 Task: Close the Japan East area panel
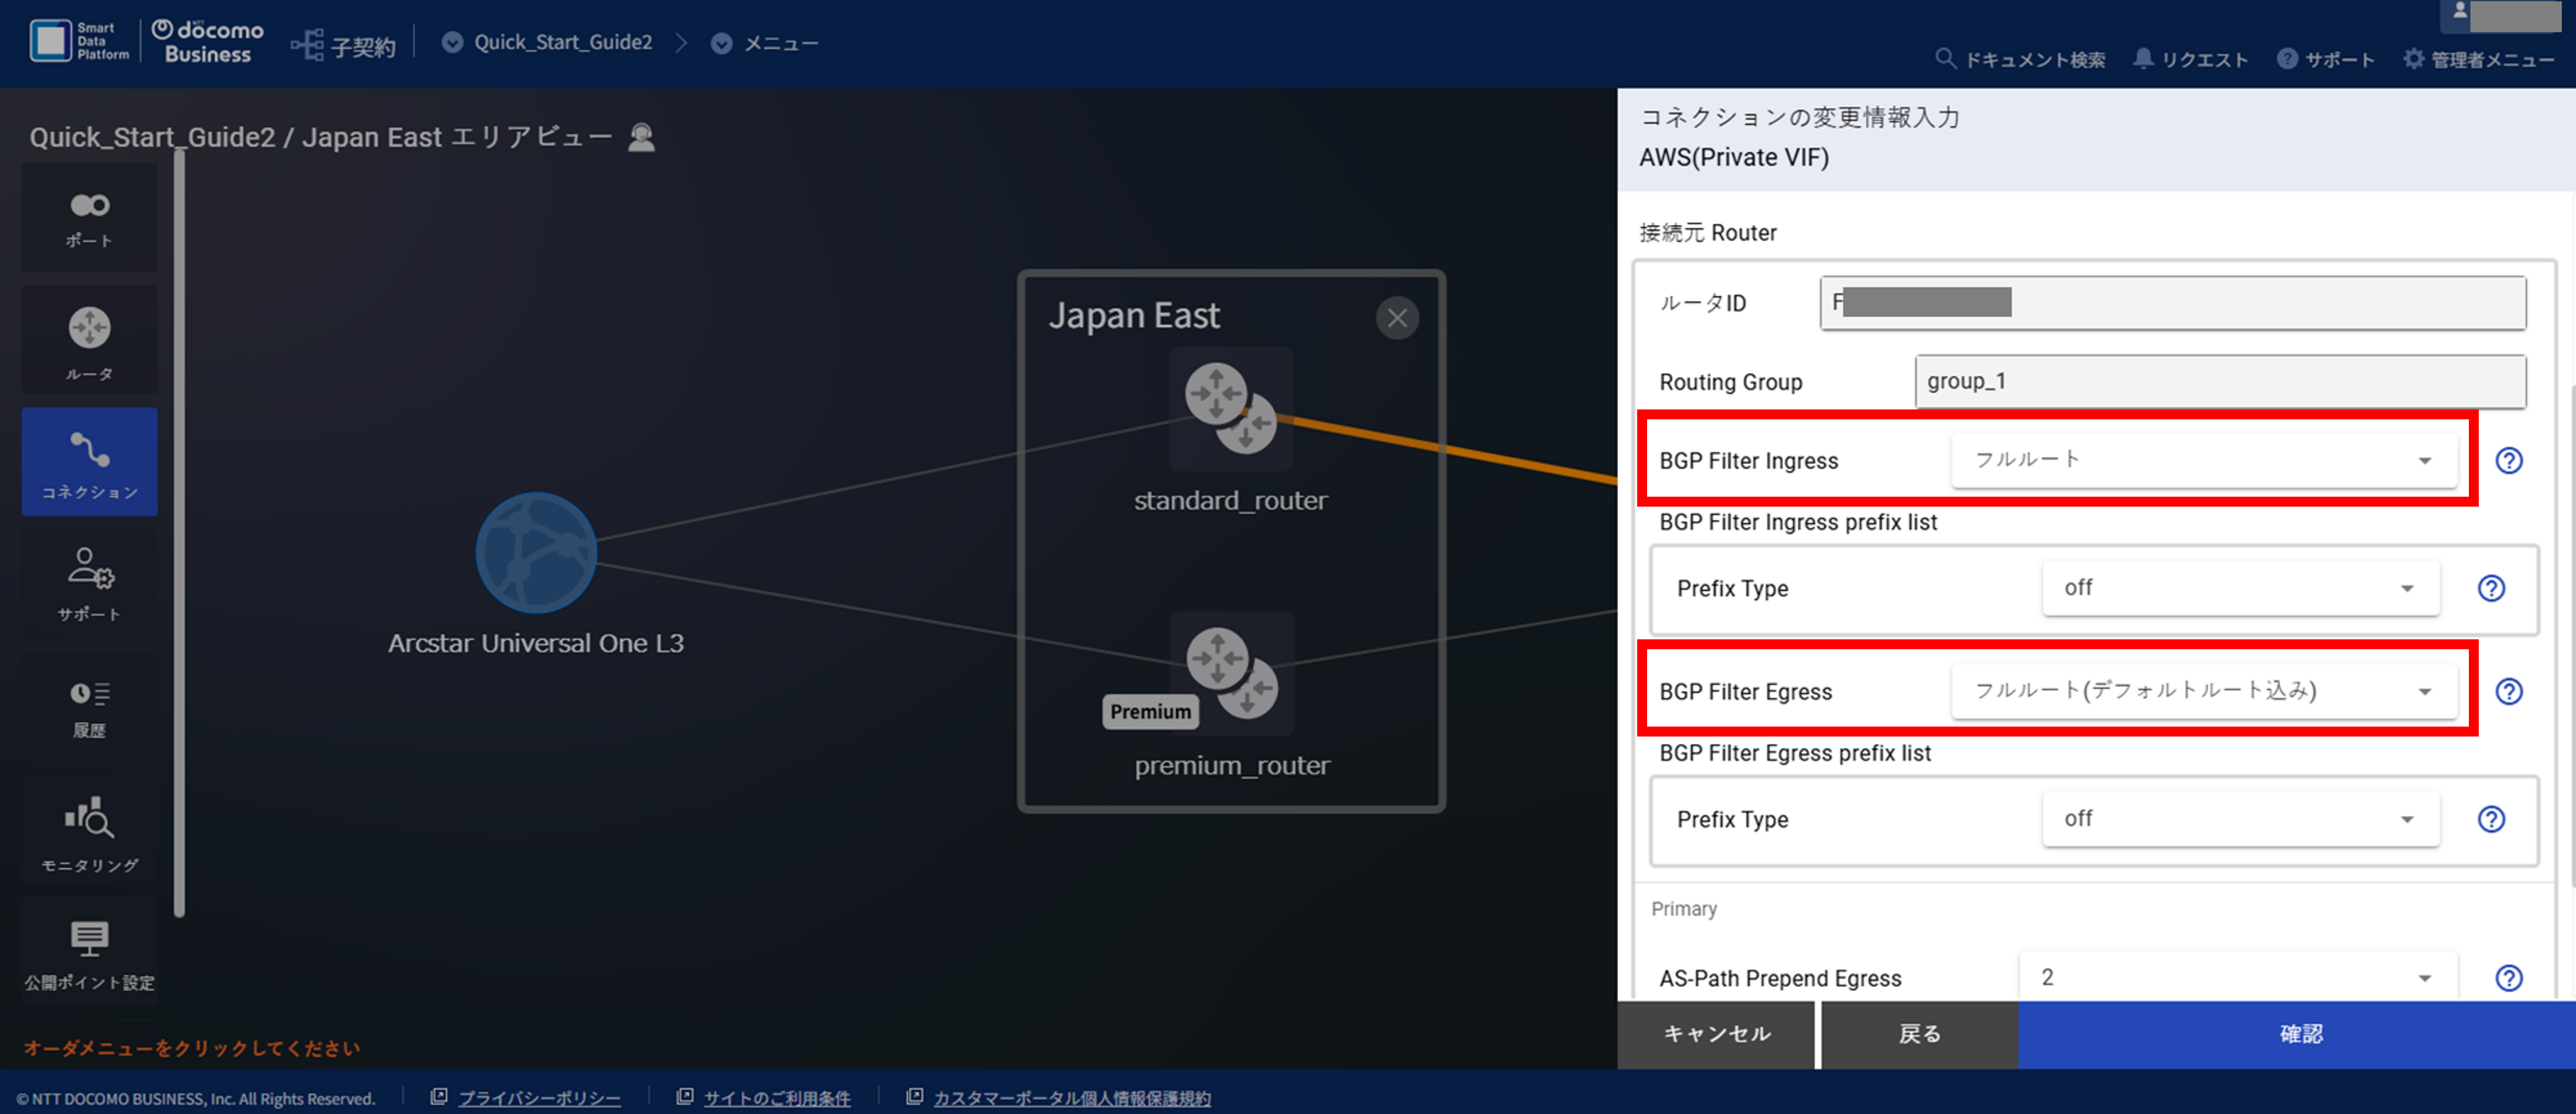tap(1397, 318)
